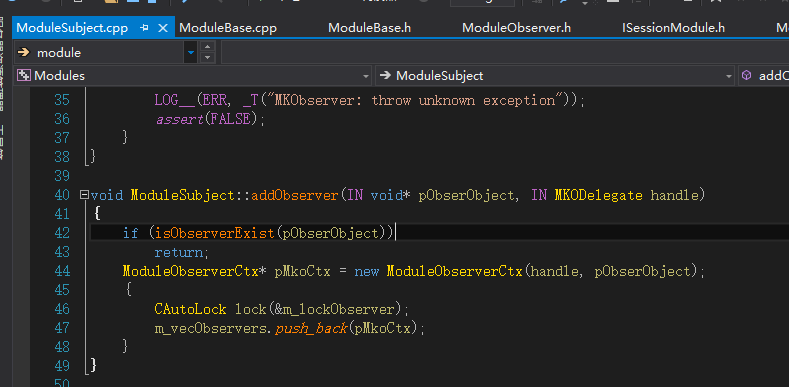The width and height of the screenshot is (789, 387).
Task: Open the ModuleObserver.h tab
Action: 516,28
